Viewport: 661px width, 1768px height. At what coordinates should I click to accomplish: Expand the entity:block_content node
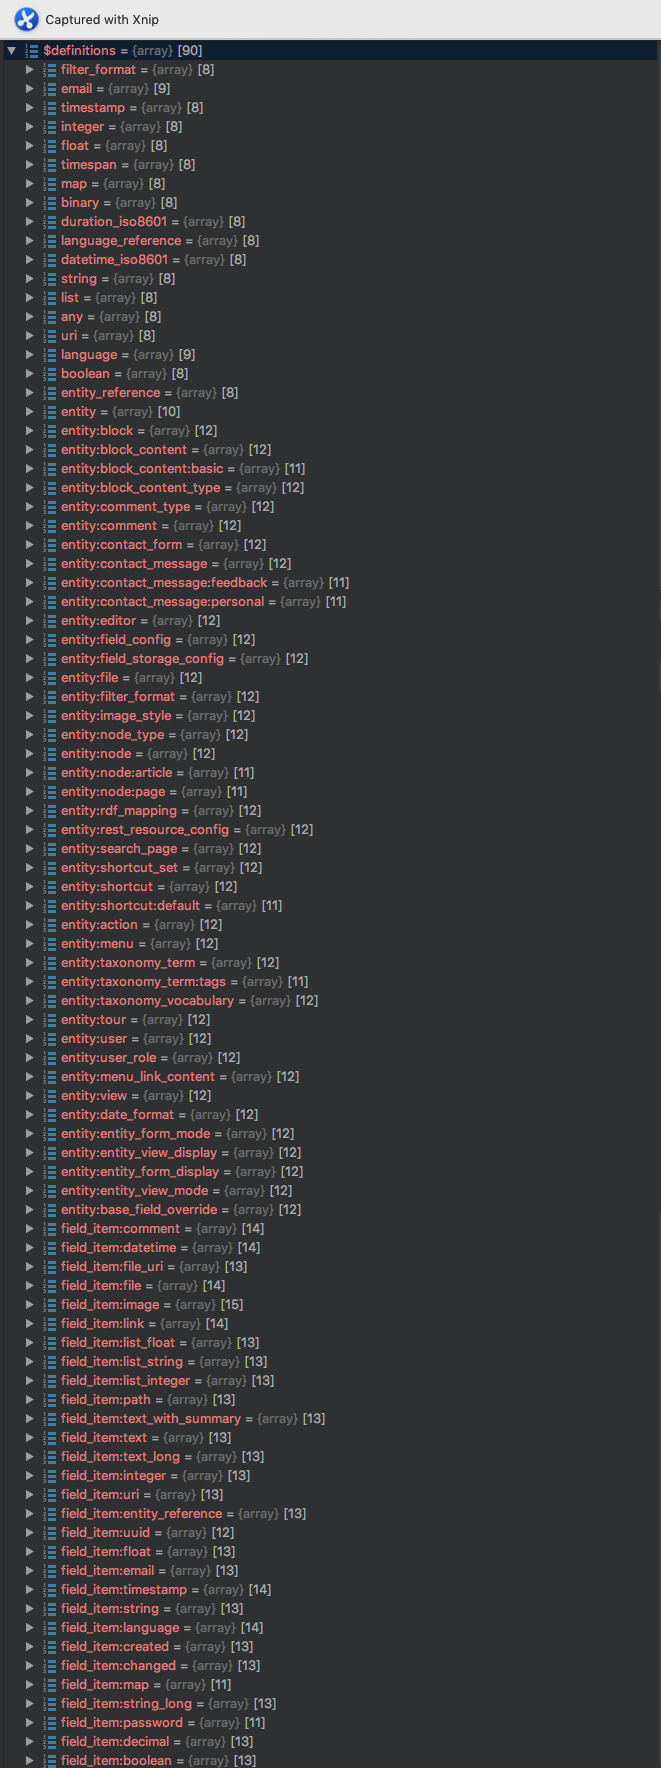(29, 450)
